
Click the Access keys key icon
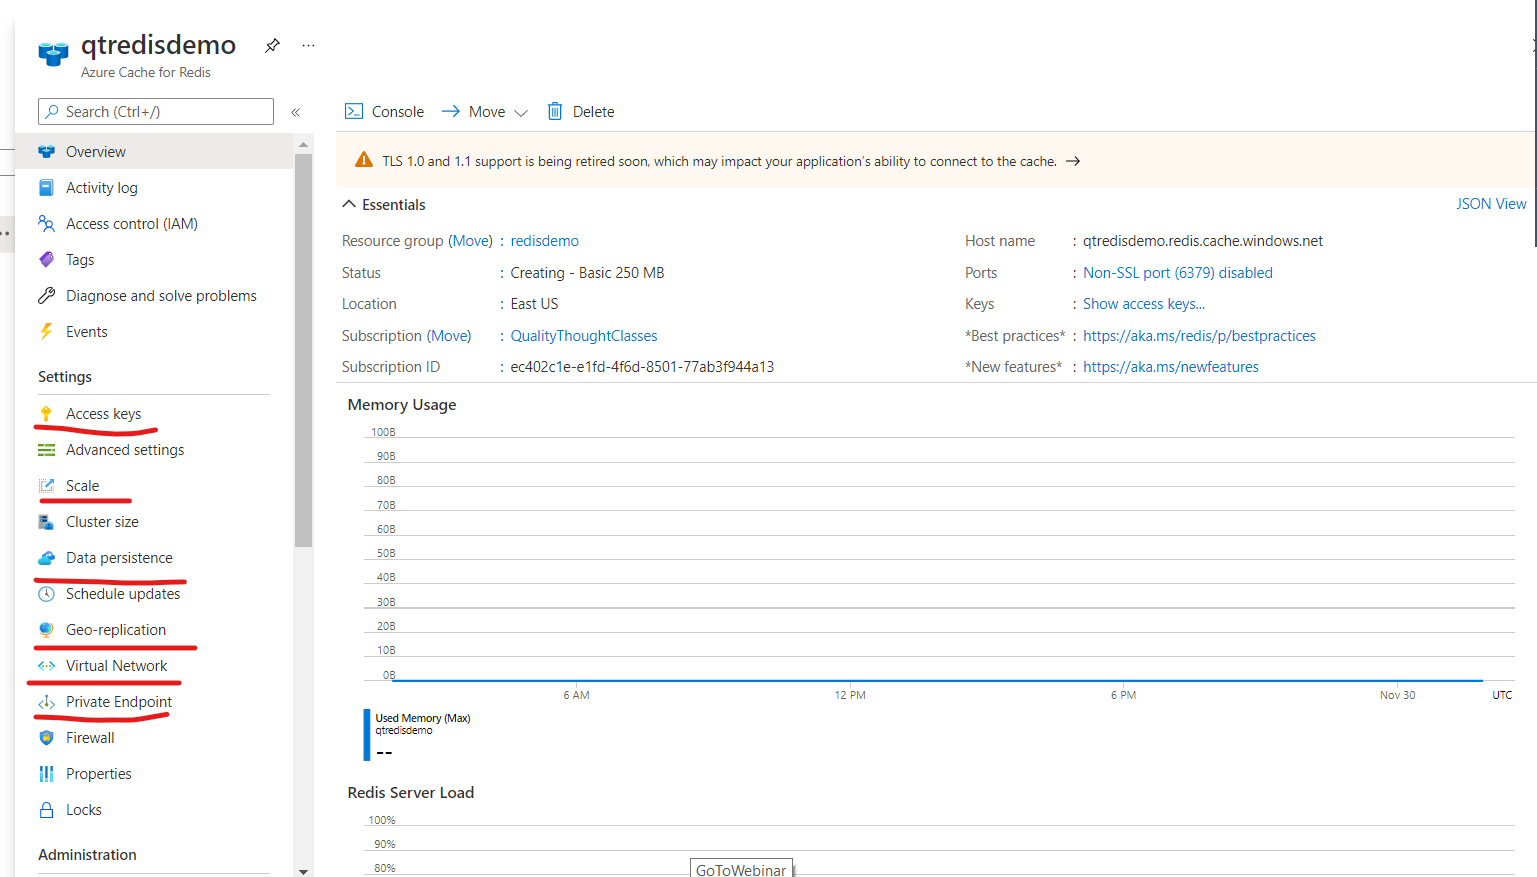pyautogui.click(x=46, y=414)
